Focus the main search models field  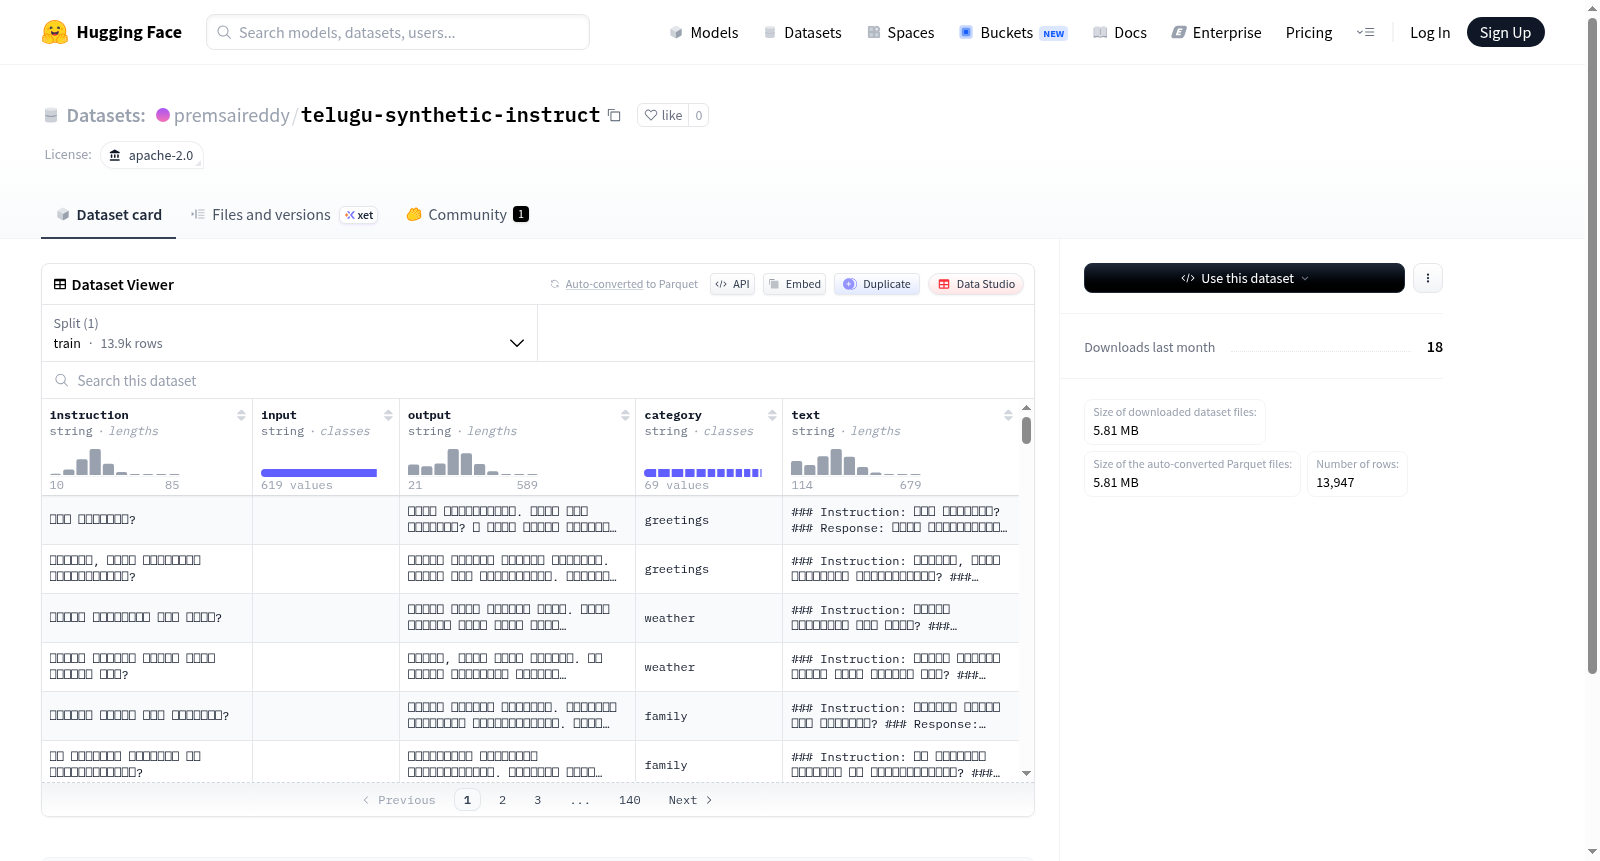[398, 32]
